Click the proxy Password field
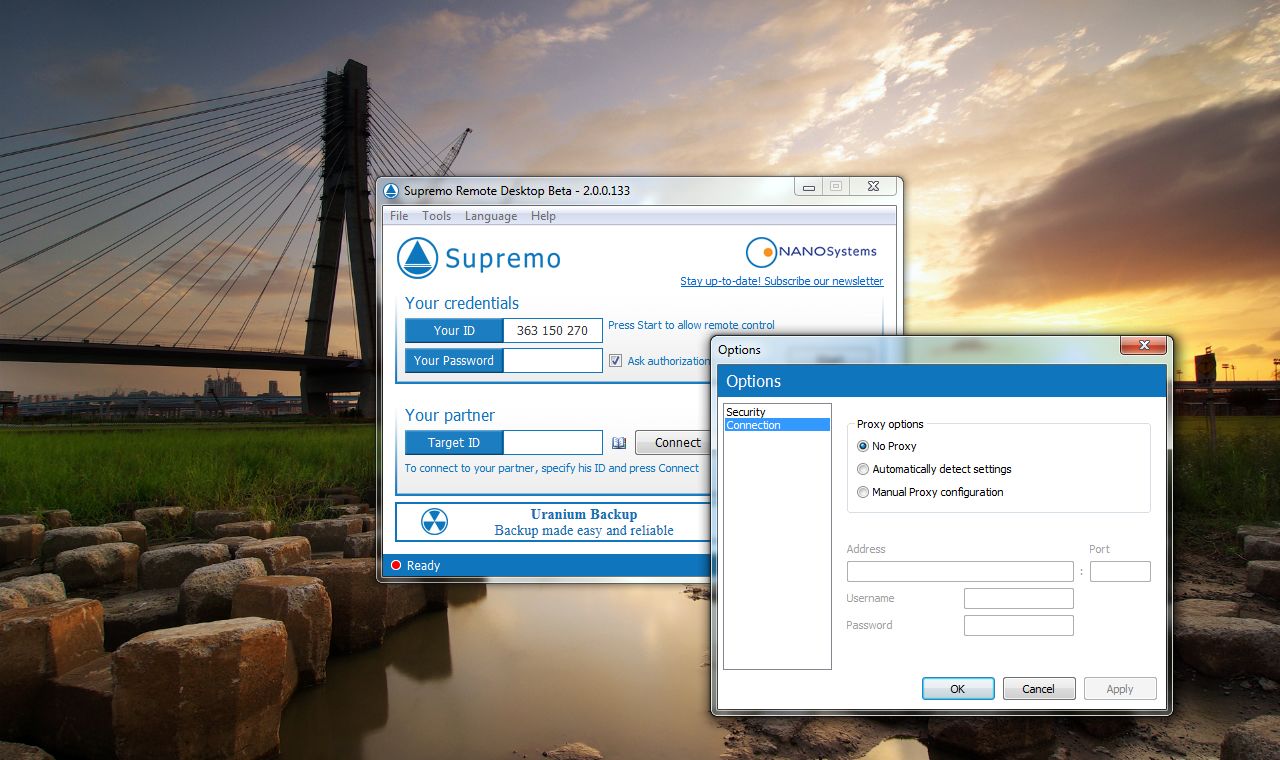 coord(1019,626)
